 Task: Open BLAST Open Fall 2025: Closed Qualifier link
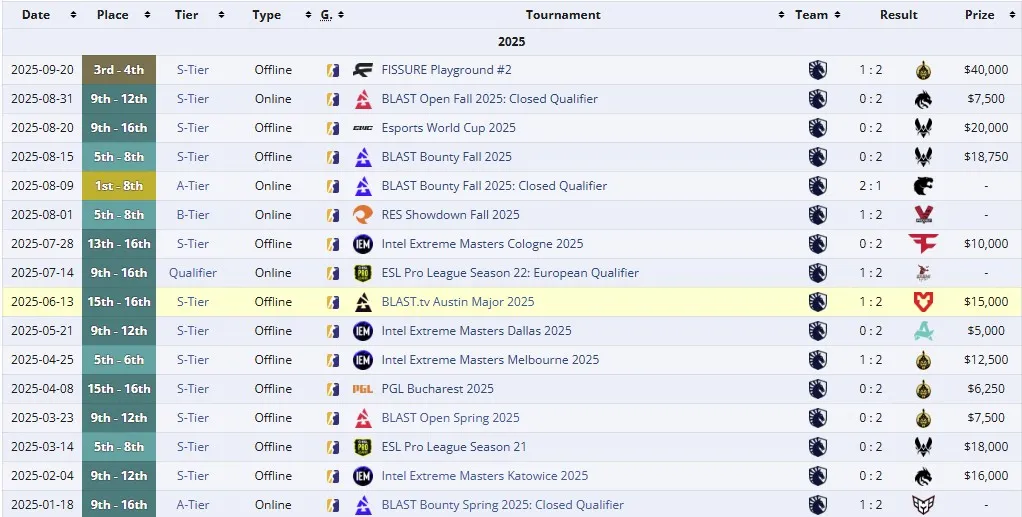pos(489,99)
